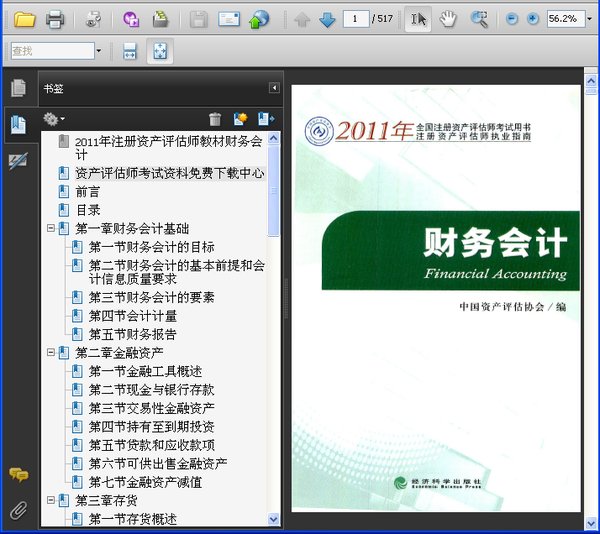Image resolution: width=600 pixels, height=534 pixels.
Task: Click bookmark list scroll up arrow
Action: pos(274,138)
